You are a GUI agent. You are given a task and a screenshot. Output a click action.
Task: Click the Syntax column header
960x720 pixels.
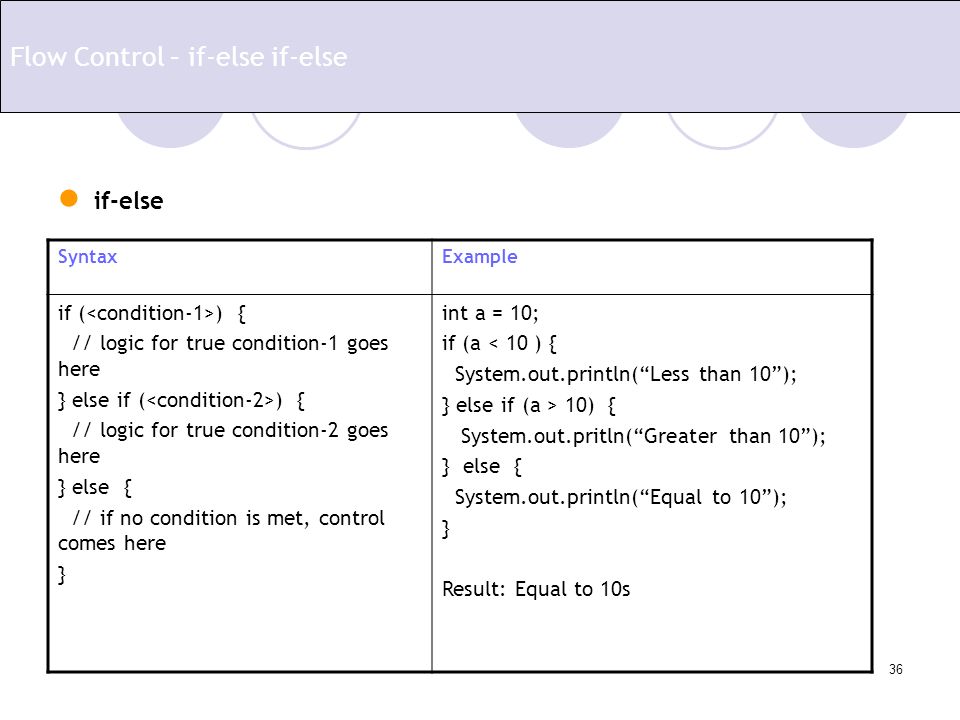coord(88,257)
